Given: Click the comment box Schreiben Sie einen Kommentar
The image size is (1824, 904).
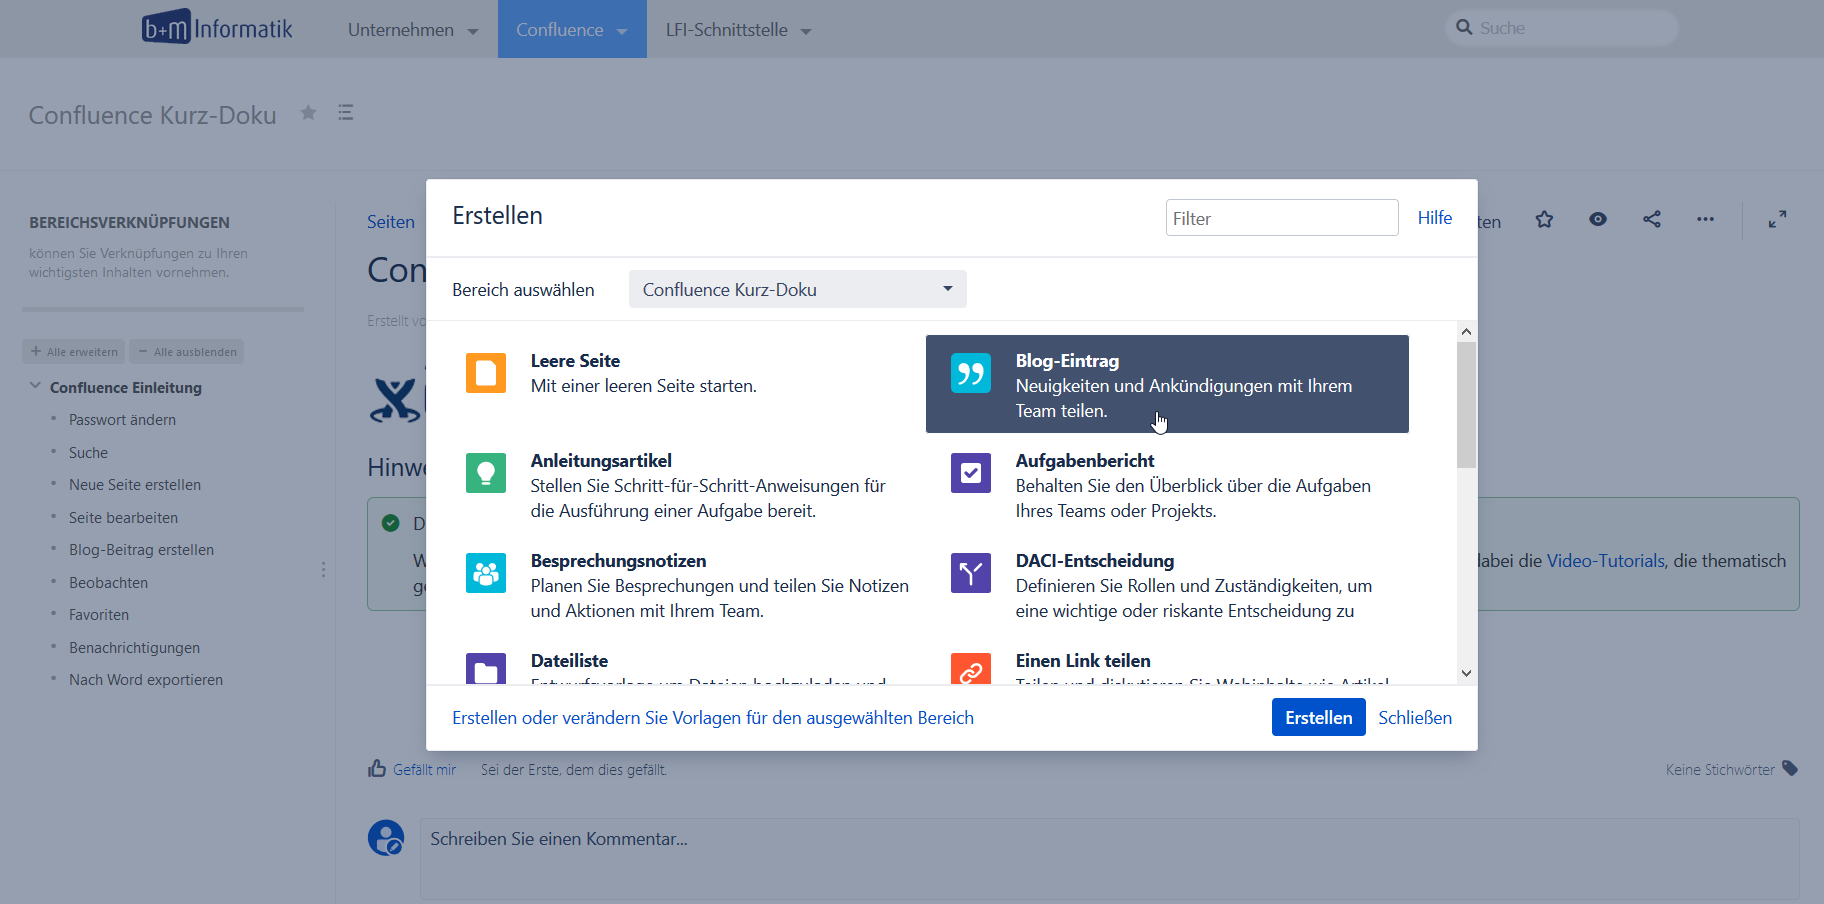Looking at the screenshot, I should pyautogui.click(x=1110, y=858).
